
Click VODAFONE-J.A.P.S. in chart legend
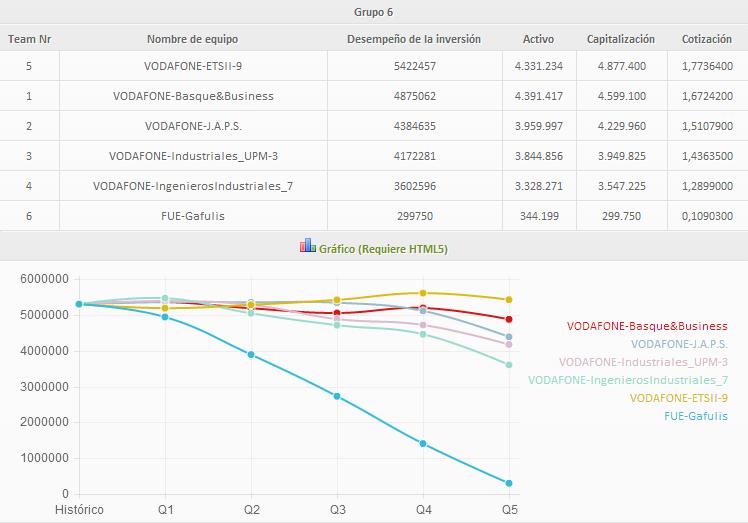click(679, 344)
